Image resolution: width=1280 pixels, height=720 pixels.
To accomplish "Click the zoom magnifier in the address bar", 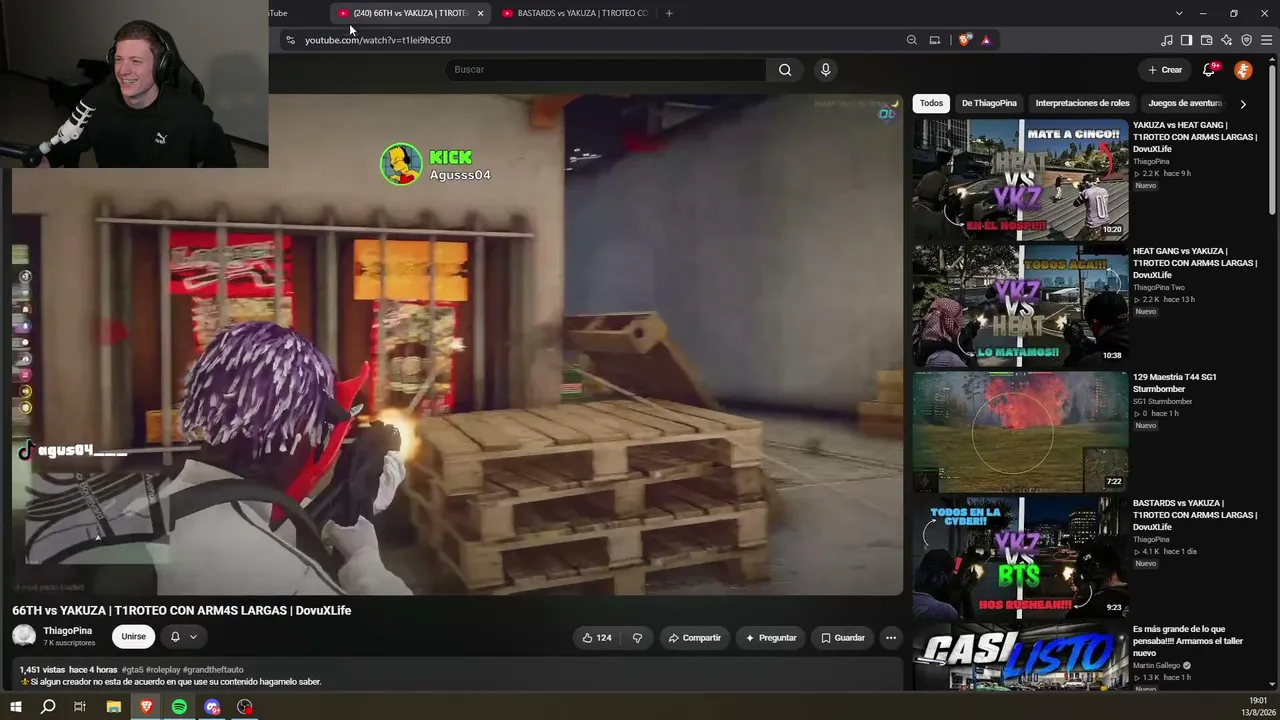I will pos(912,40).
